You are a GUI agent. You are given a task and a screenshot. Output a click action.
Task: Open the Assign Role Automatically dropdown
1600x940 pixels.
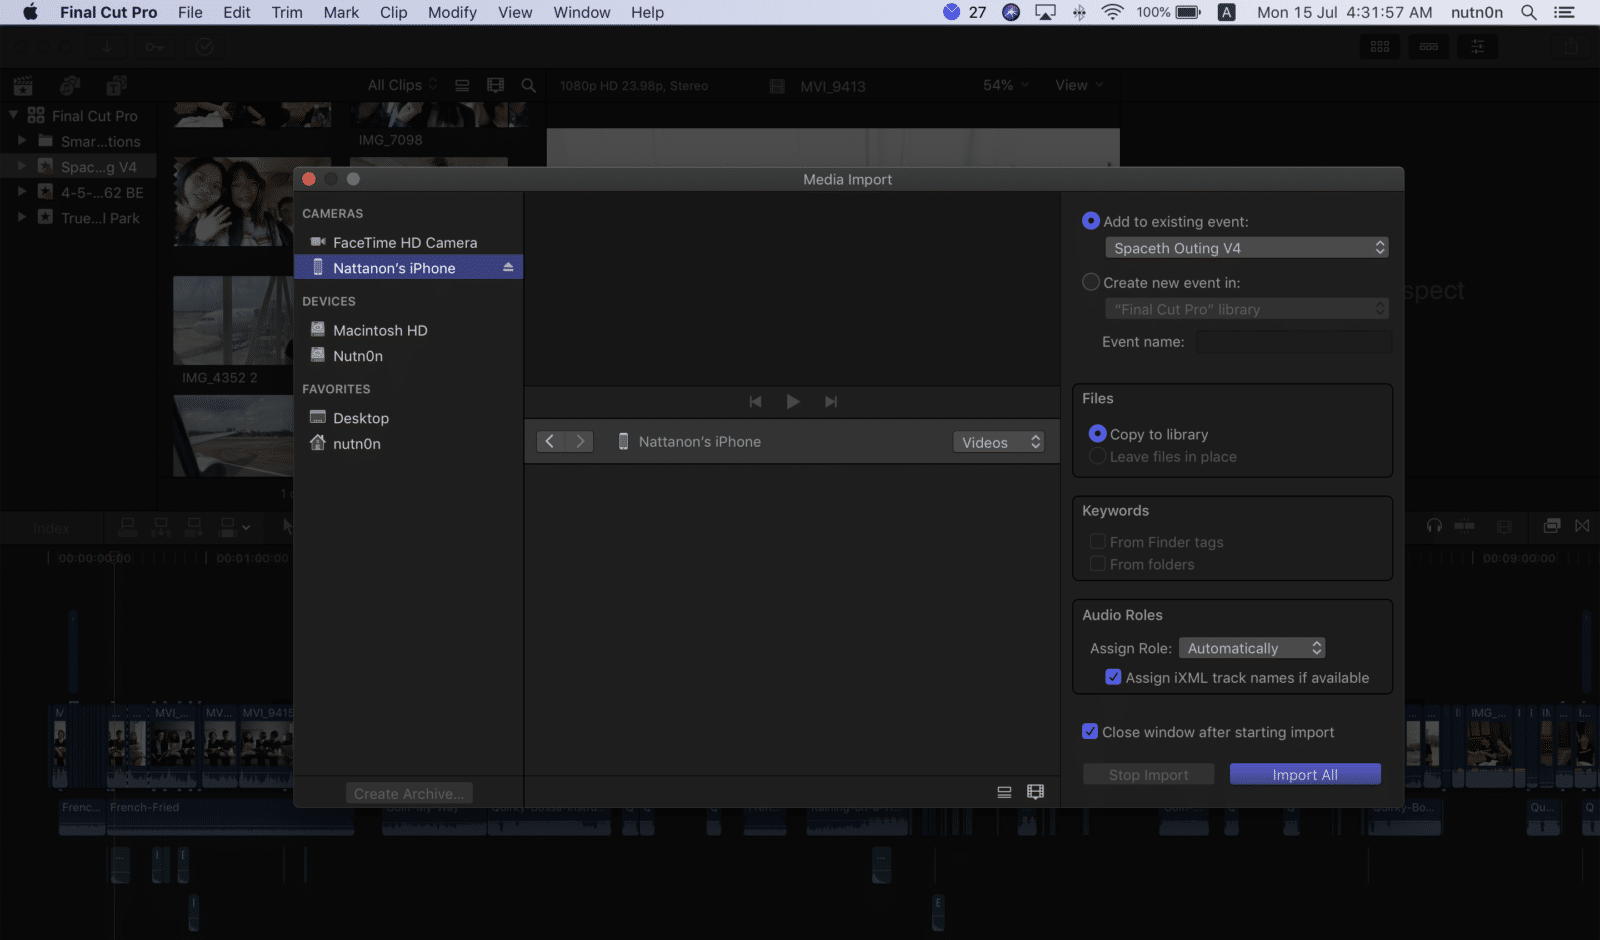pyautogui.click(x=1252, y=649)
